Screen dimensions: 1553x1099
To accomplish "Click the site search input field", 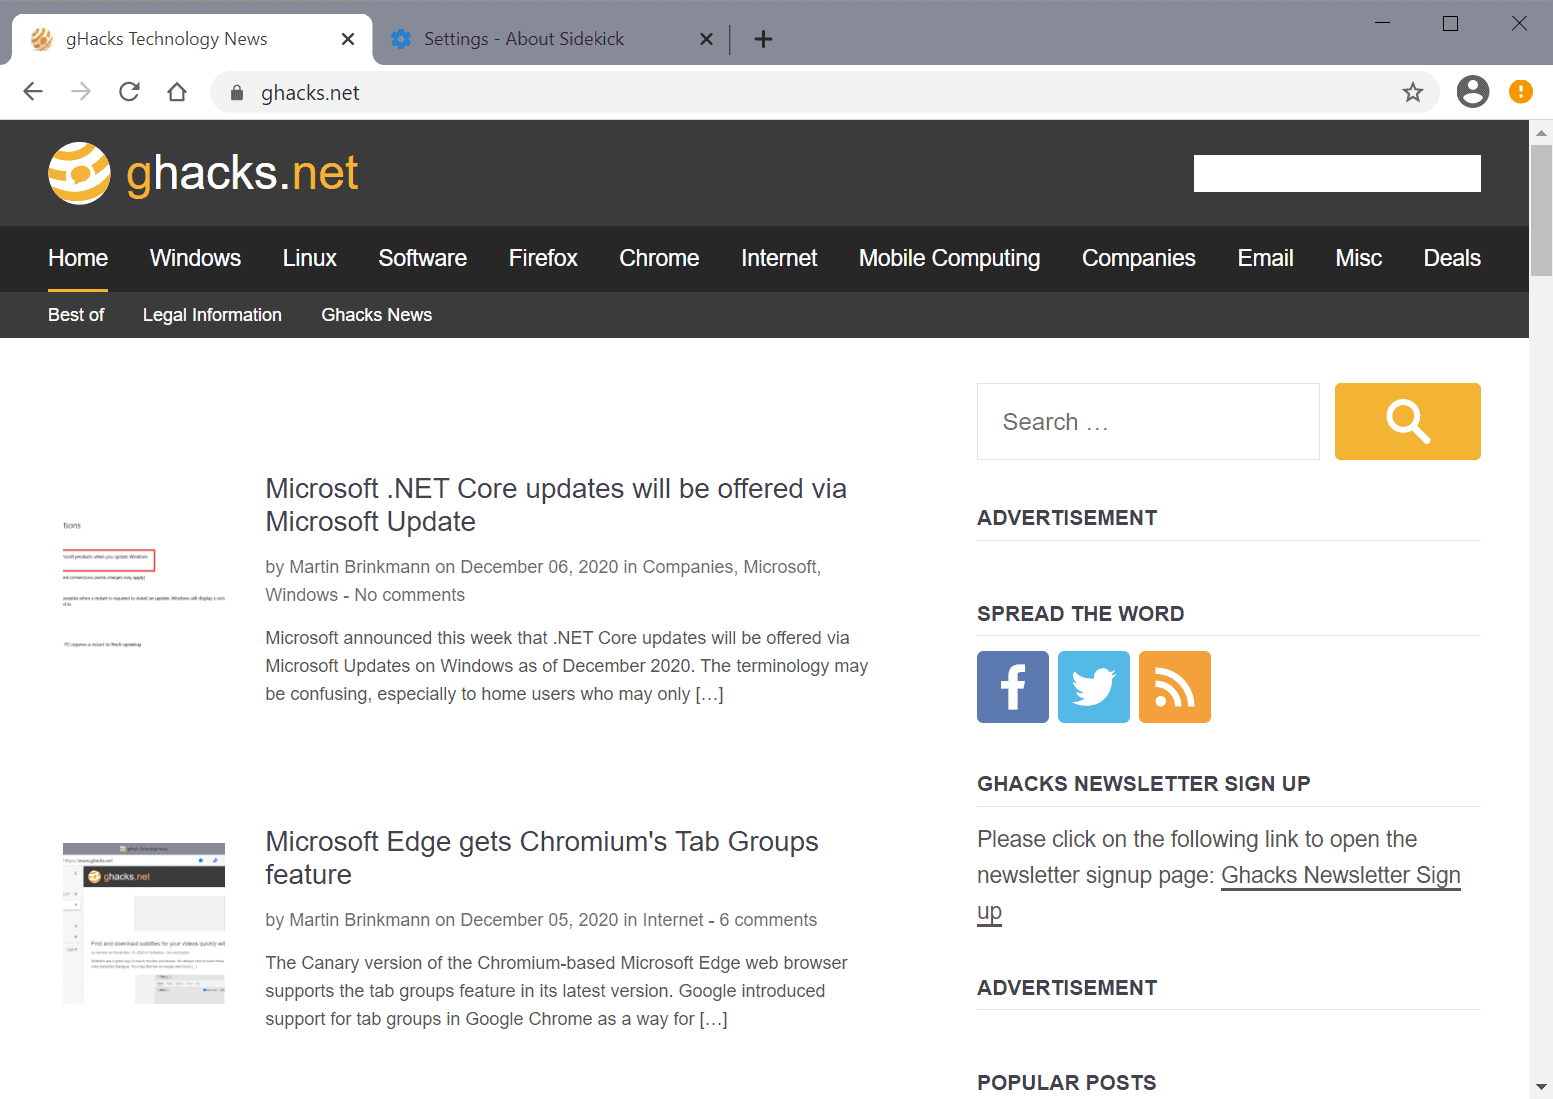I will (x=1148, y=421).
